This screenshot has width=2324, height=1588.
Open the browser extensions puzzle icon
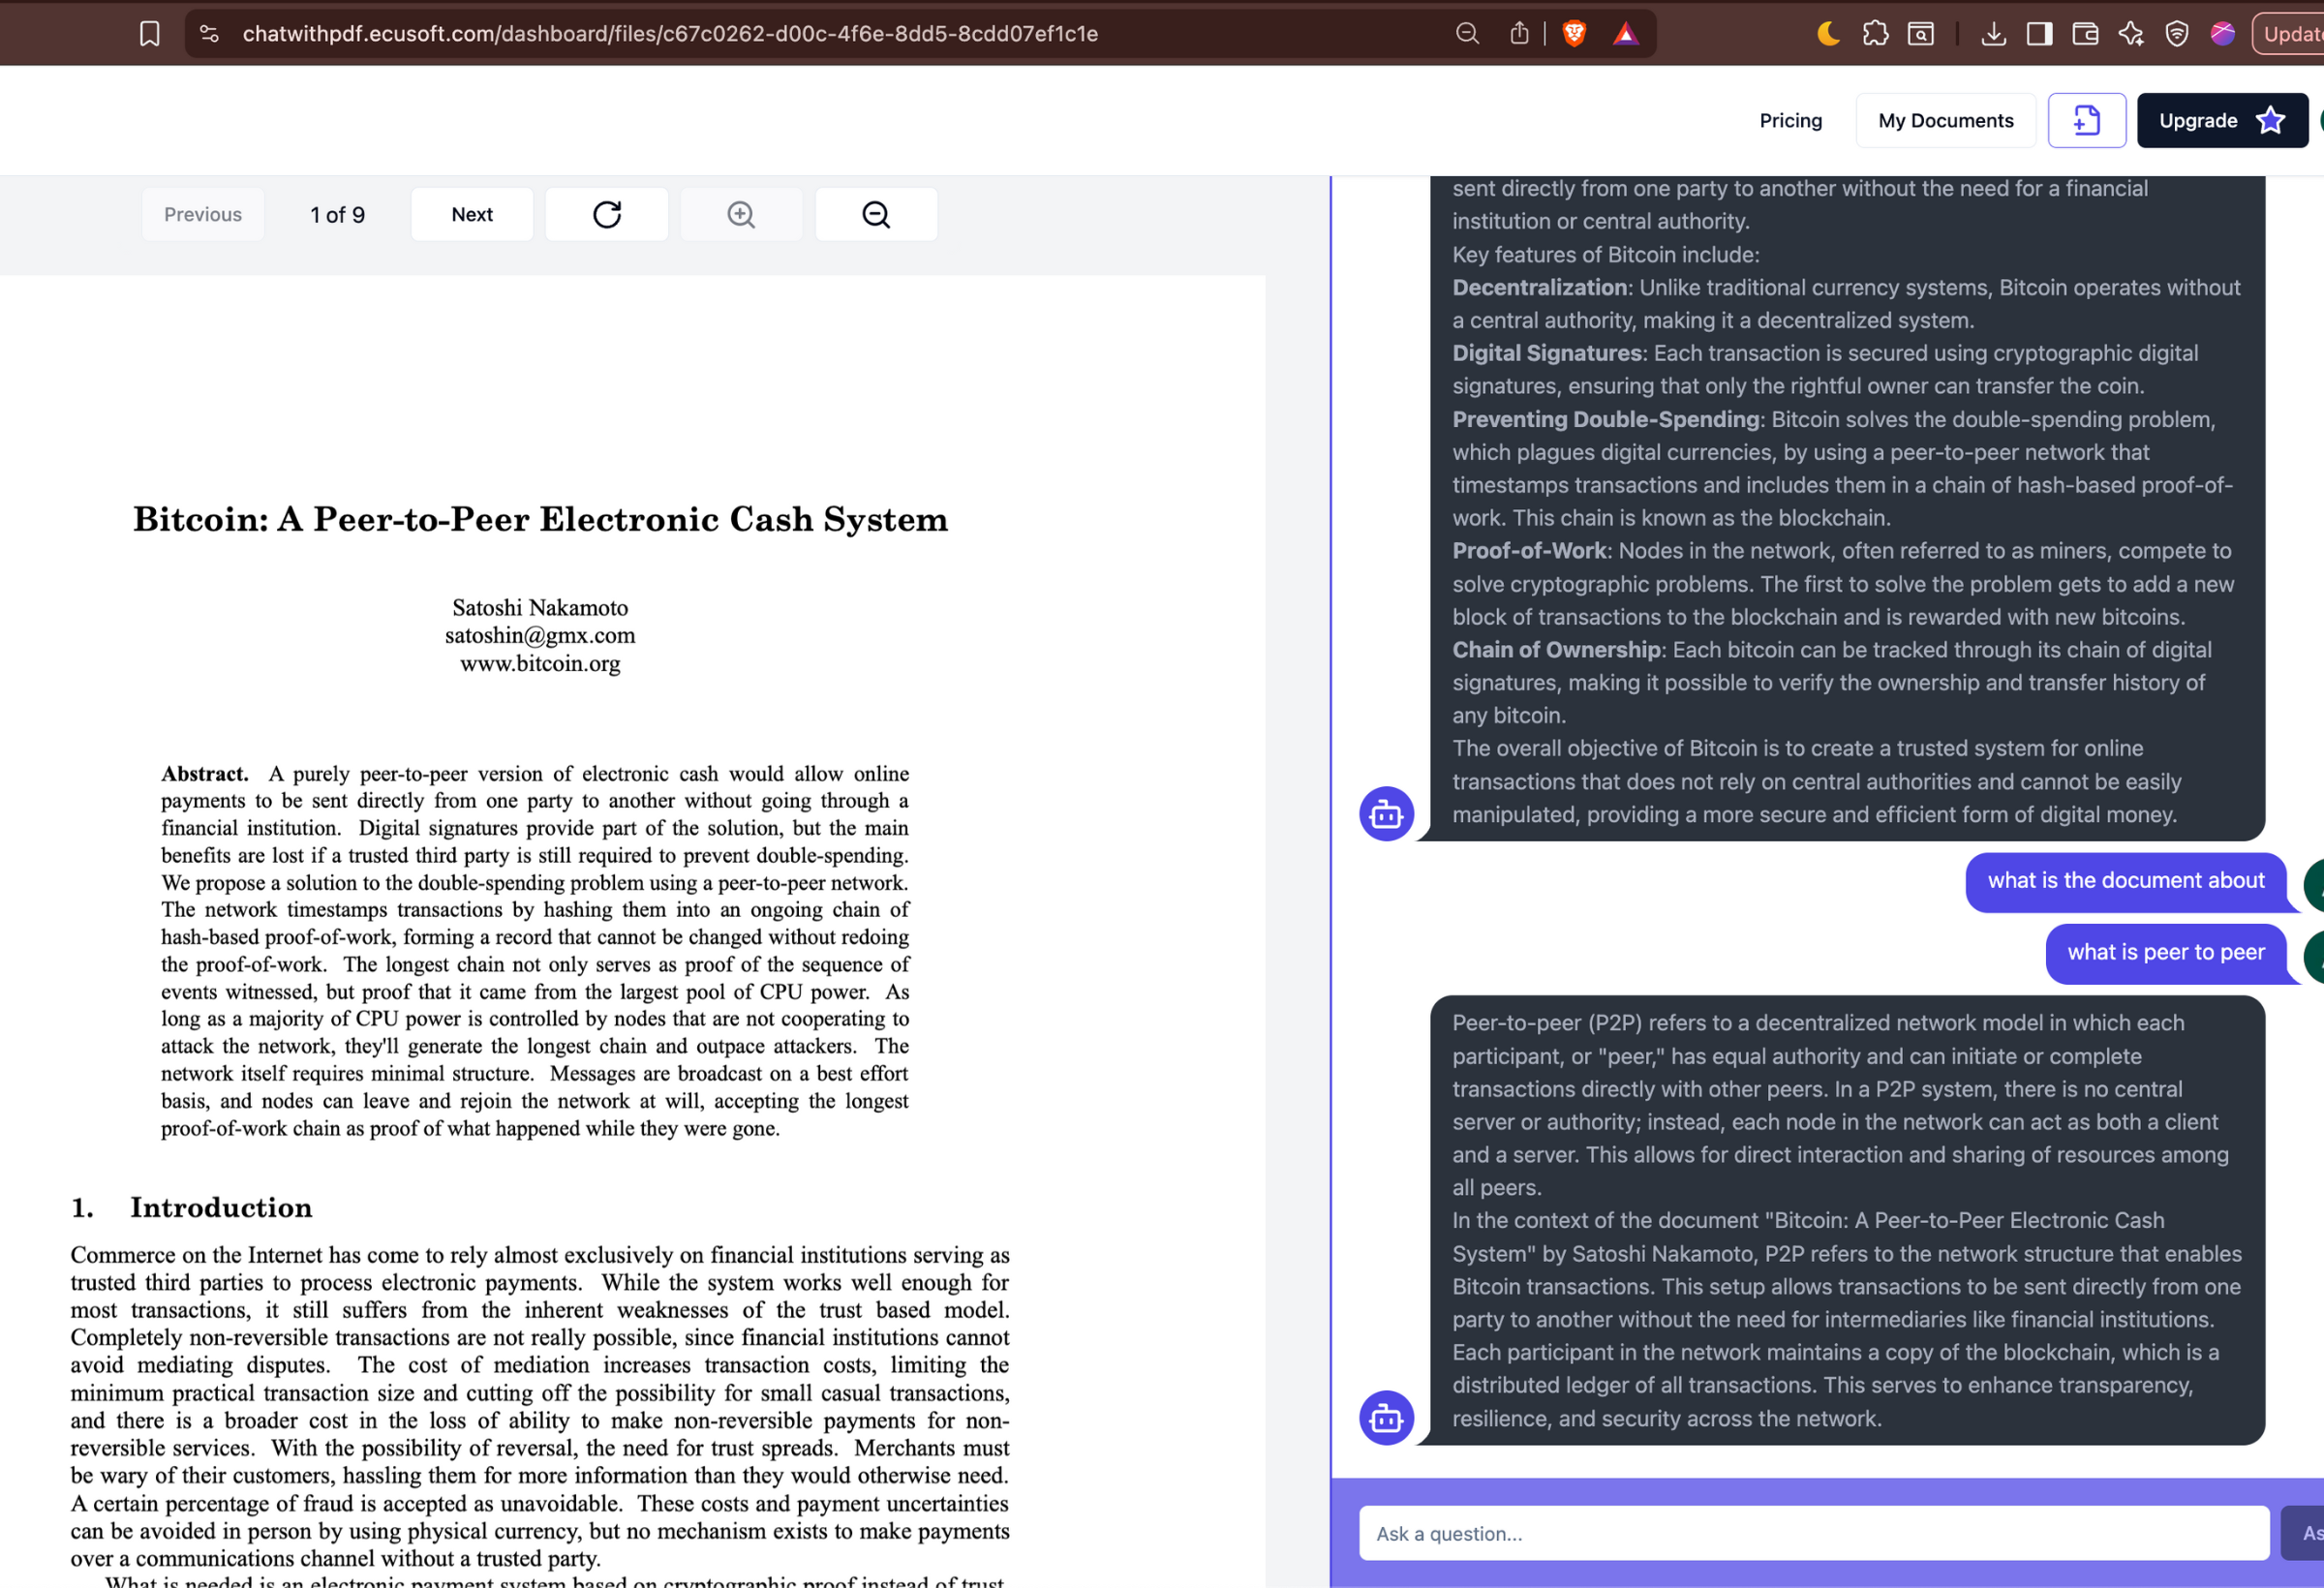1875,34
